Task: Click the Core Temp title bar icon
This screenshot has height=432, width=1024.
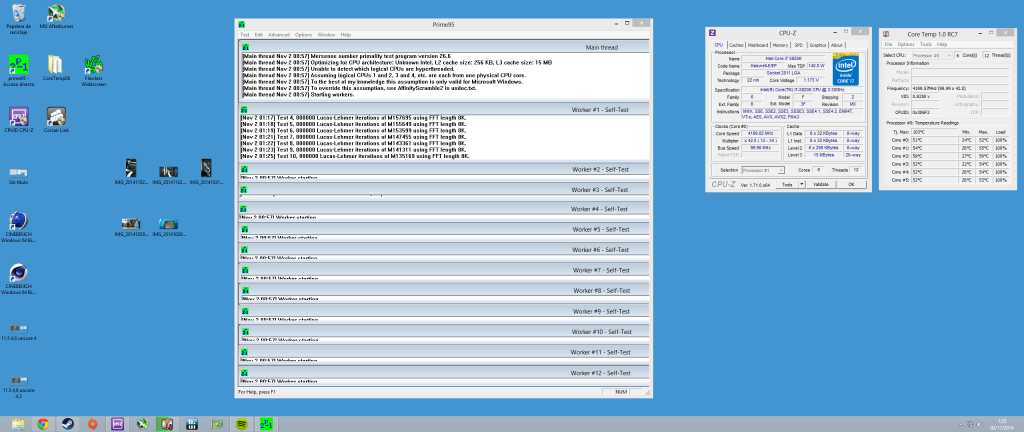Action: click(886, 33)
